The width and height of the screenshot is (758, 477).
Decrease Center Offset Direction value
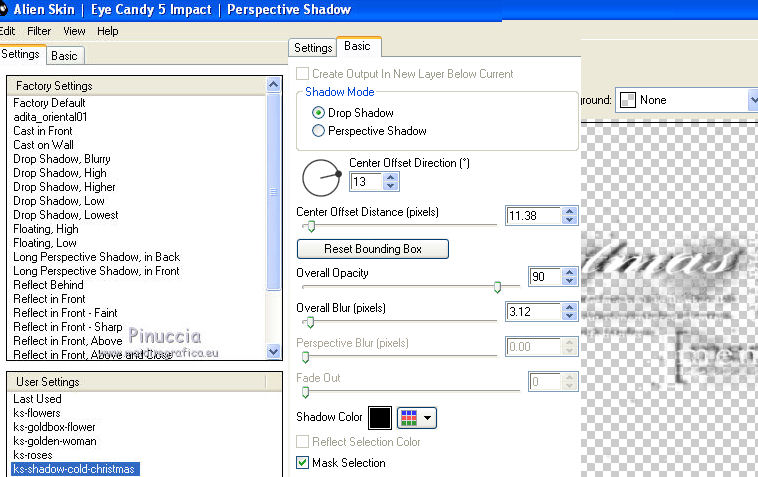pos(391,186)
